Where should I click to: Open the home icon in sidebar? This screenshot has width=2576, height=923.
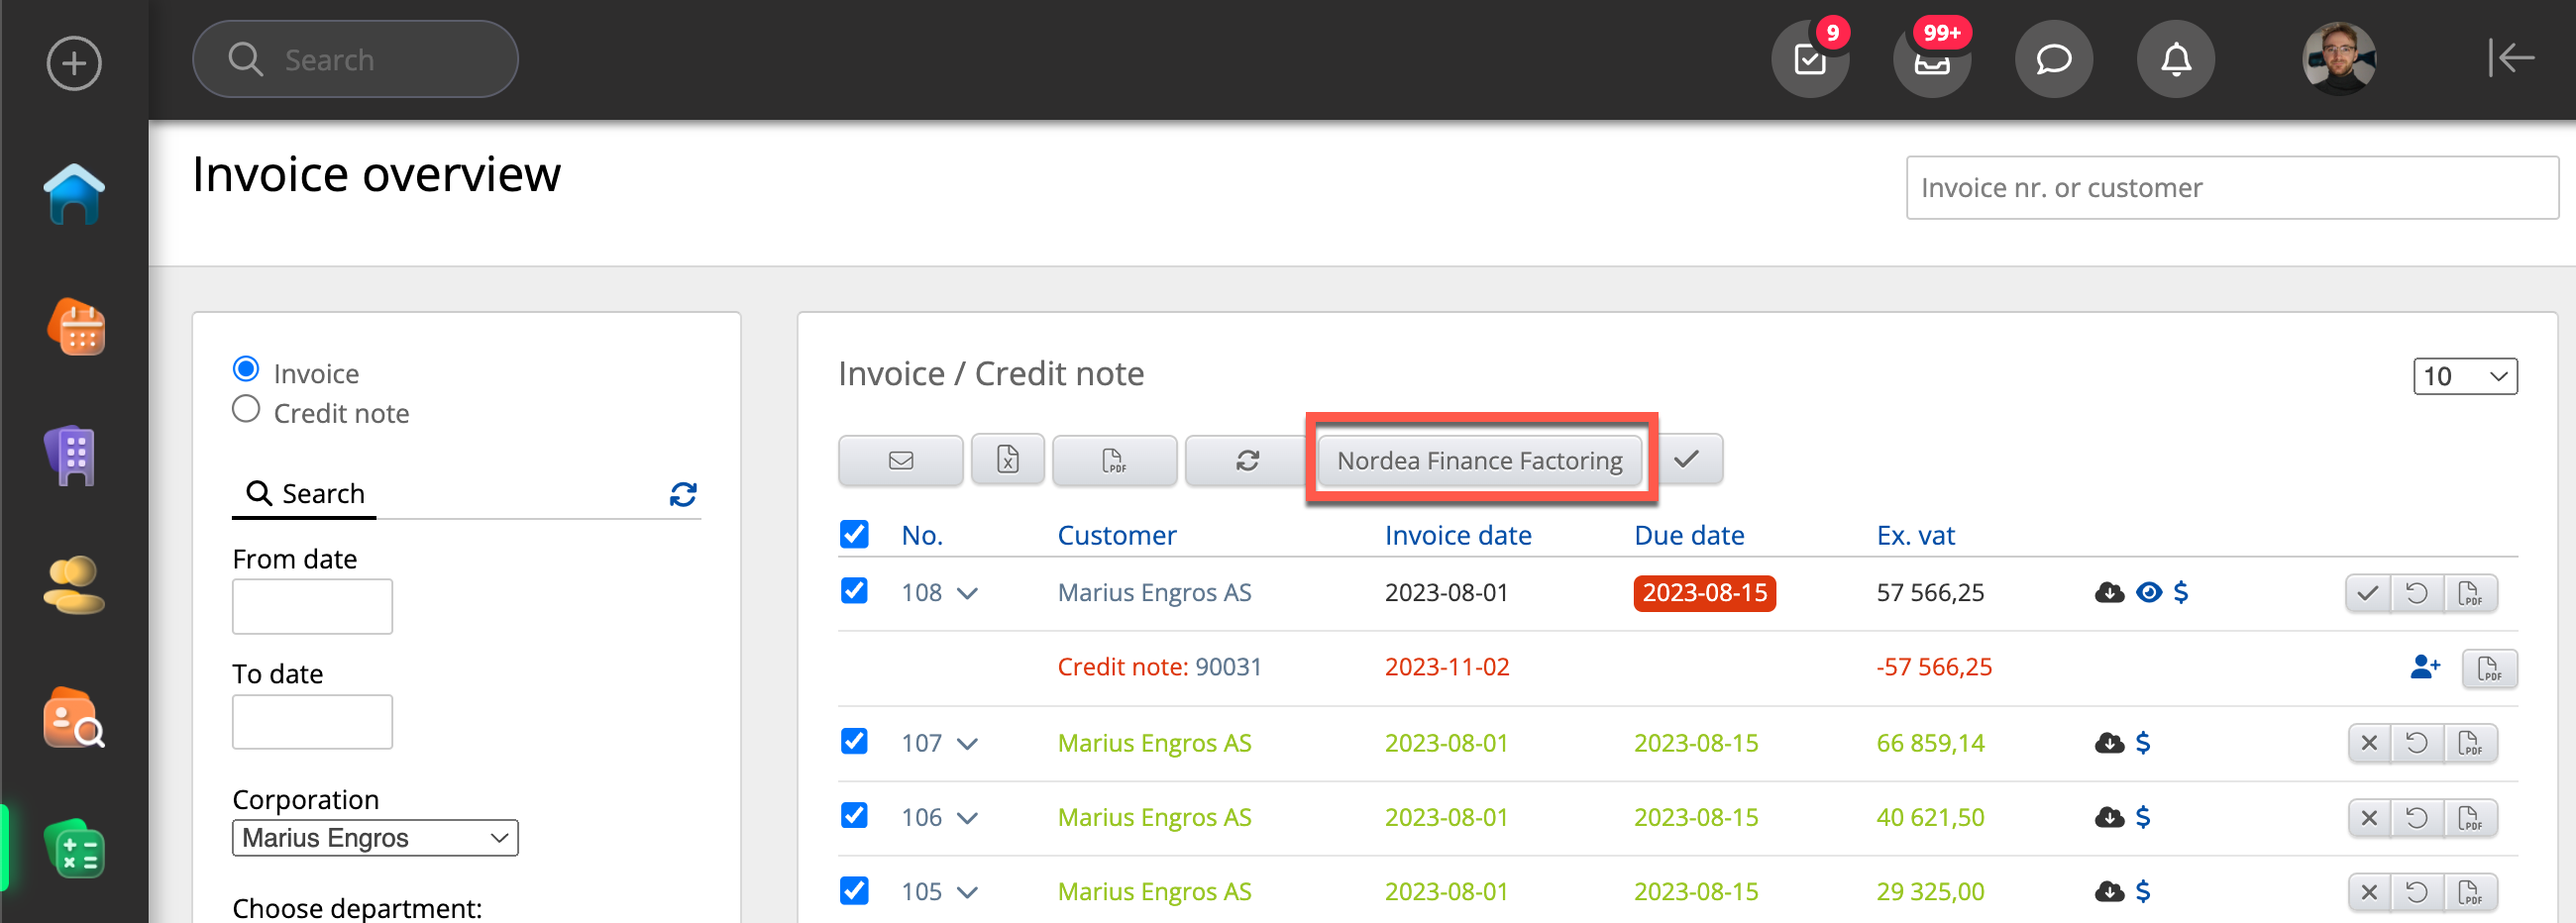point(74,194)
